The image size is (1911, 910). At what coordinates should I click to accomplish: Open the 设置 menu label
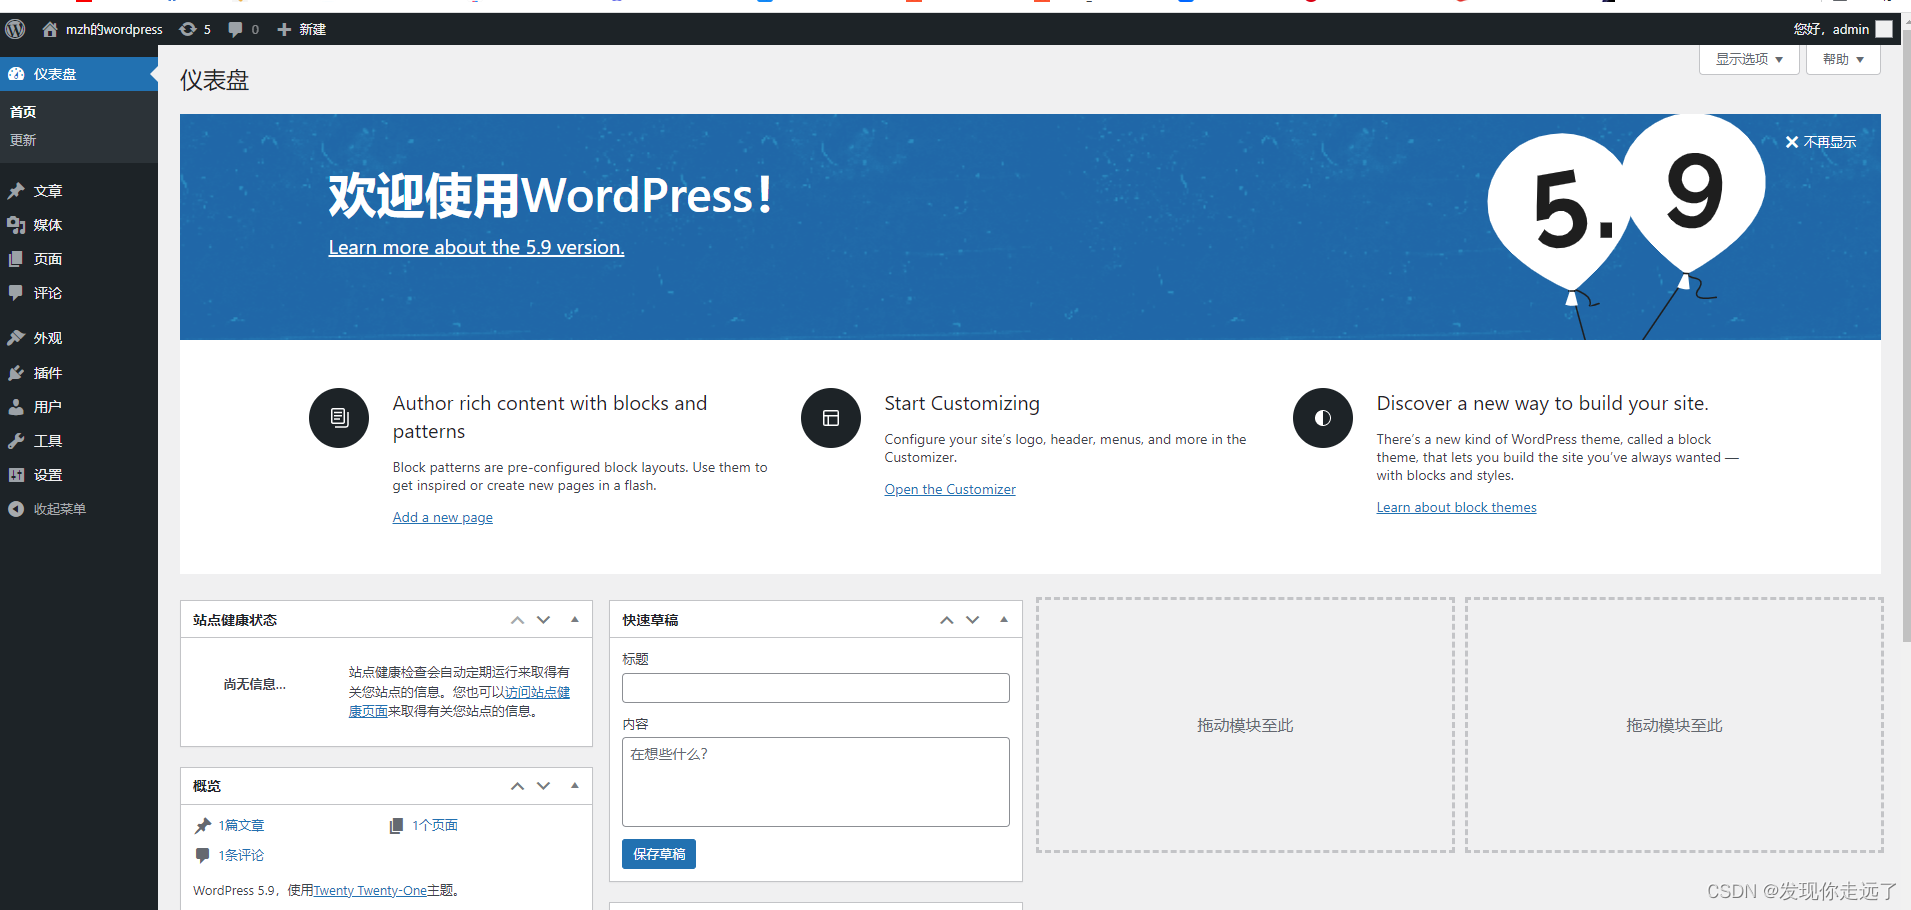tap(48, 475)
